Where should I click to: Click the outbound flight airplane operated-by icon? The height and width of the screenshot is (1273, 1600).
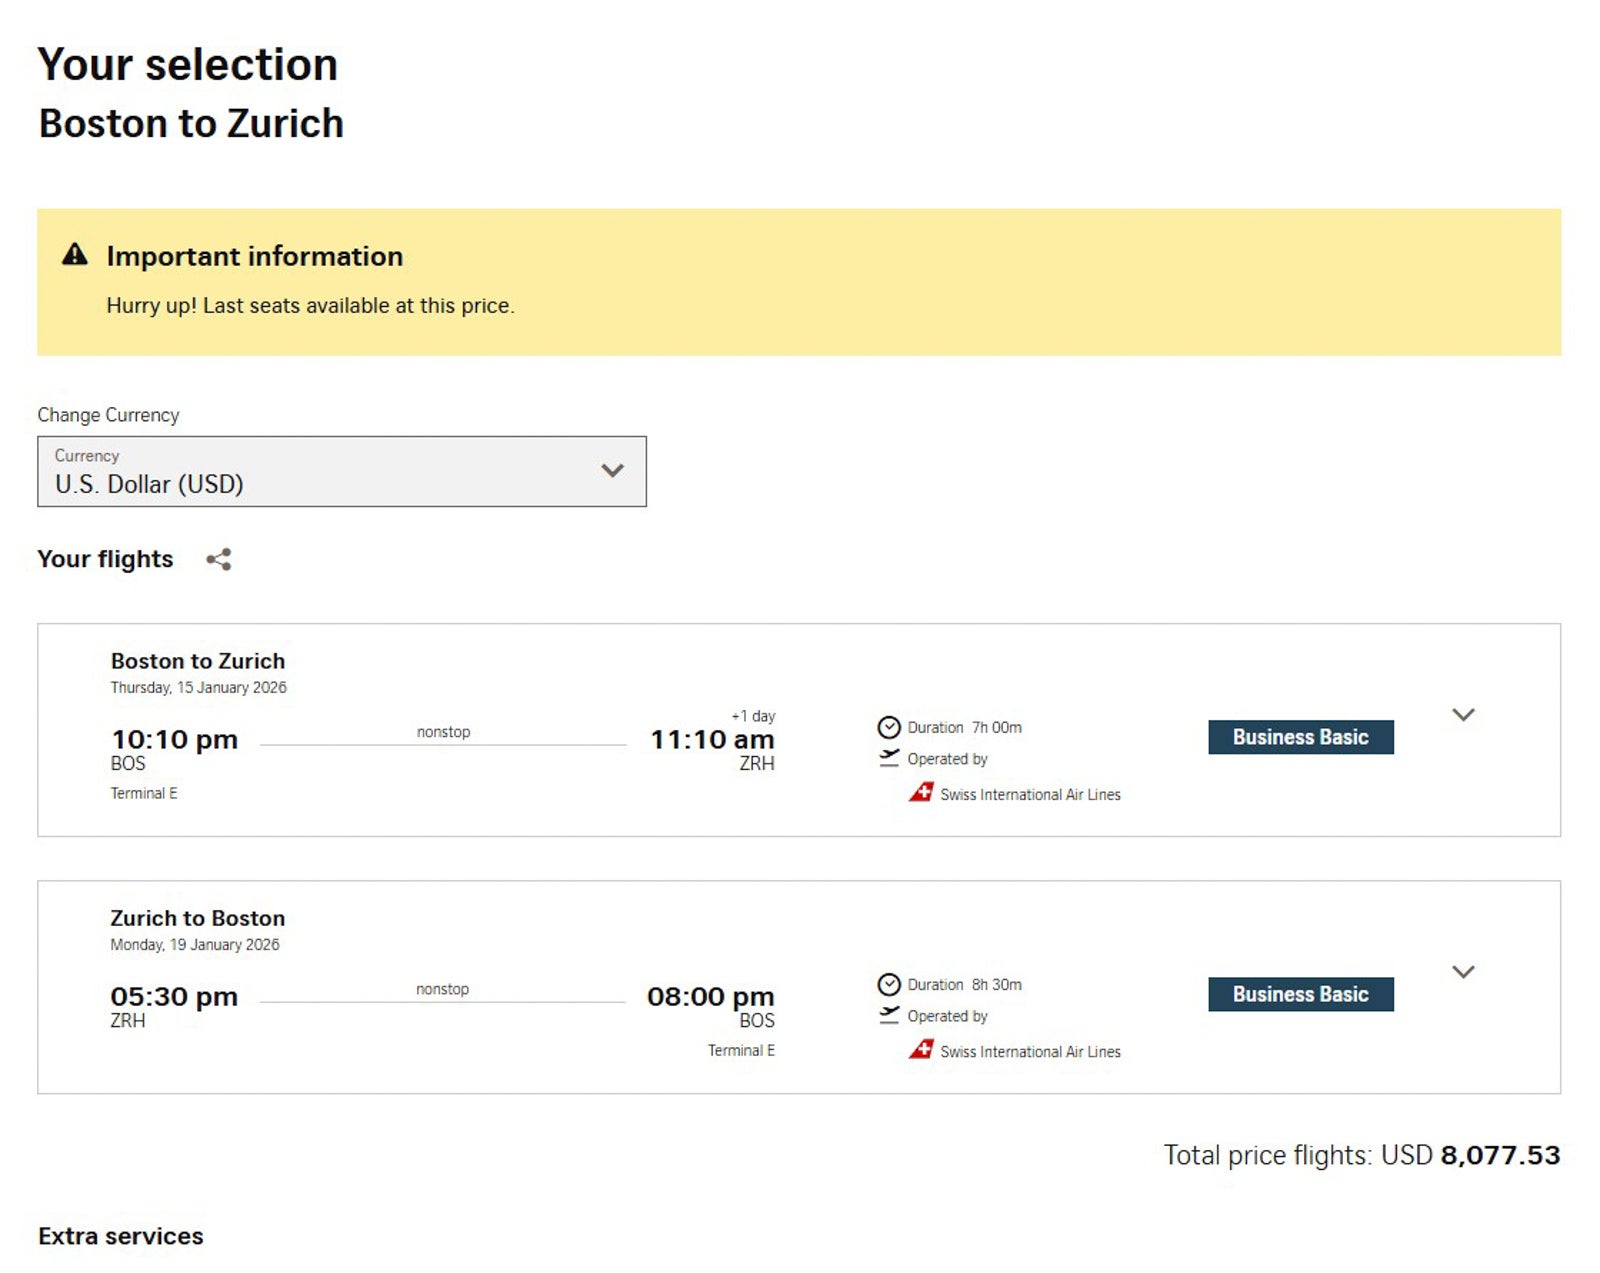[888, 759]
